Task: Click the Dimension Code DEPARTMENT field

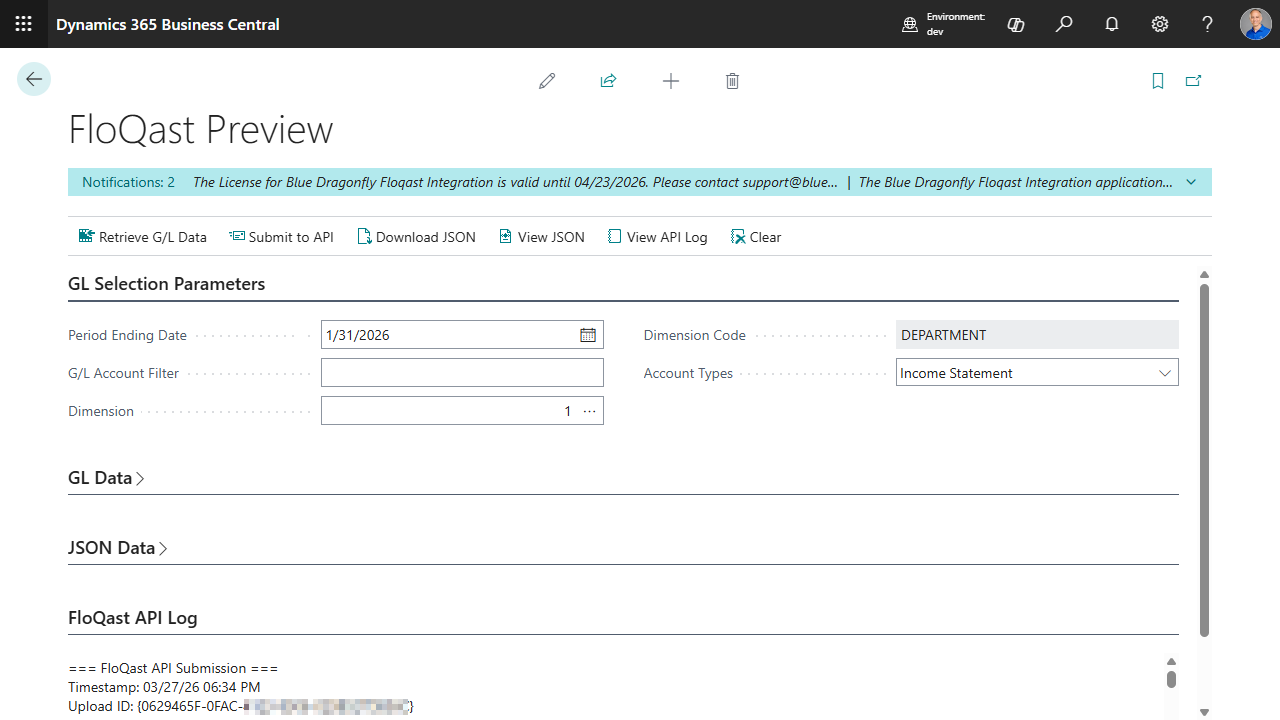Action: pos(1037,335)
